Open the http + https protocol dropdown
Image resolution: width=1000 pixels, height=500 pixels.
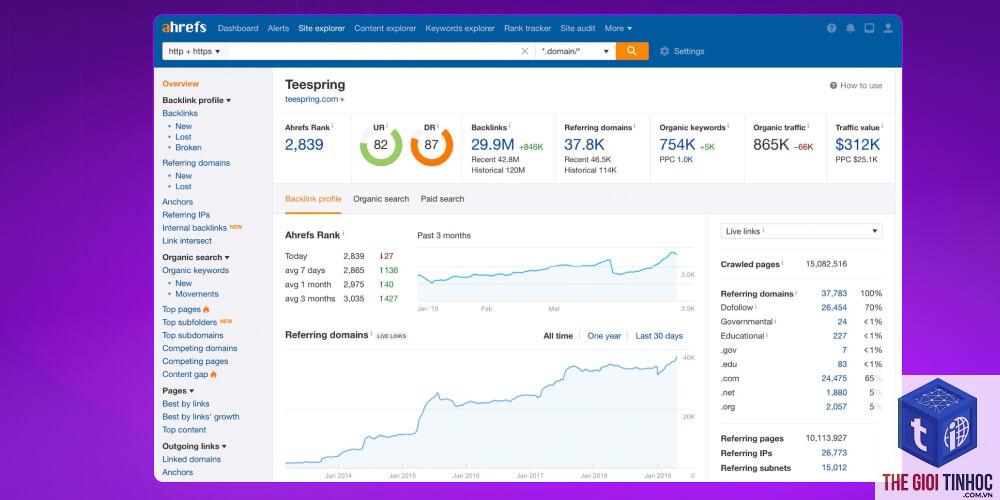coord(195,51)
